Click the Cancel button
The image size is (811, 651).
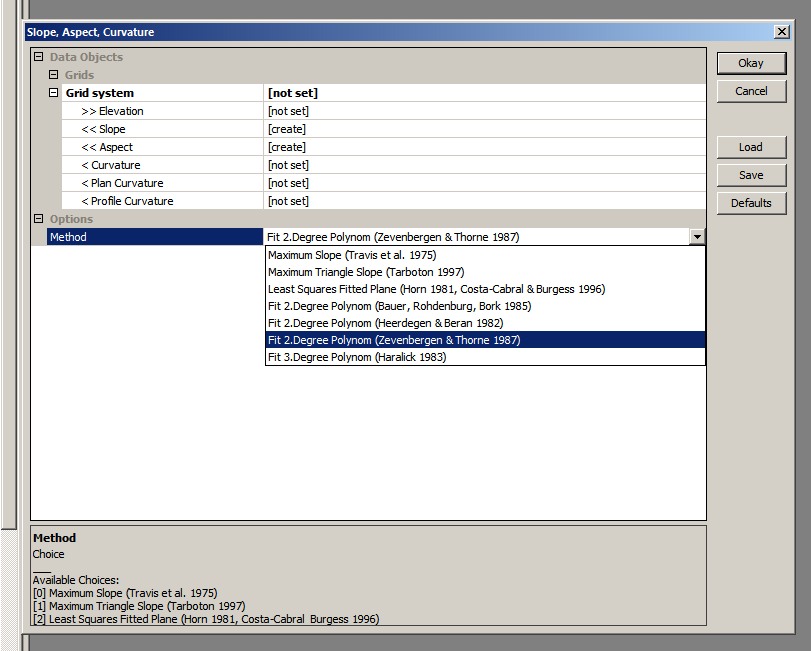click(x=751, y=91)
